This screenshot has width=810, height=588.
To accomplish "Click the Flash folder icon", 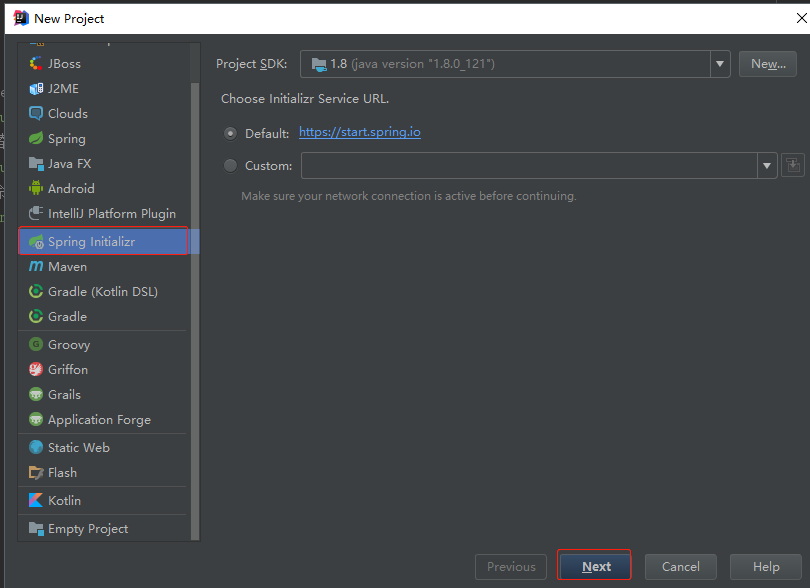I will (36, 472).
